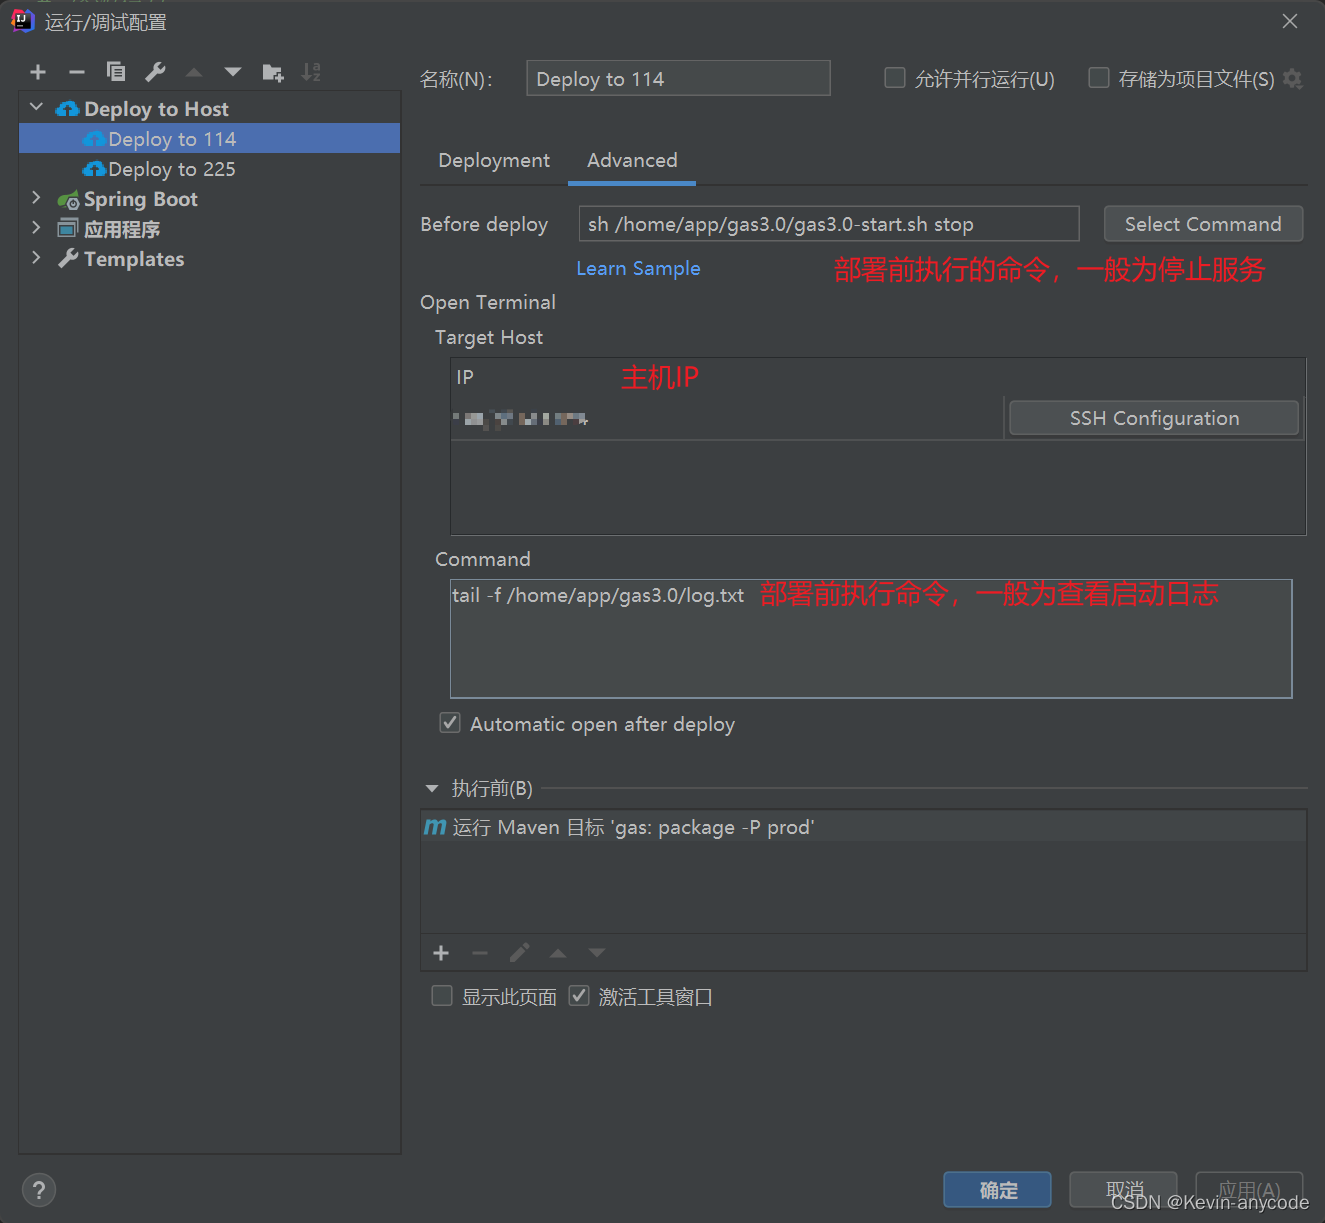Add a before-launch task
Image resolution: width=1325 pixels, height=1223 pixels.
point(441,953)
